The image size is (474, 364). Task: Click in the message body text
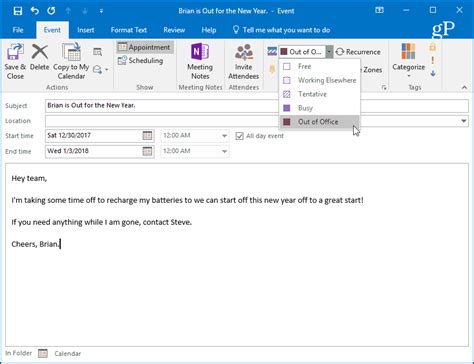237,255
